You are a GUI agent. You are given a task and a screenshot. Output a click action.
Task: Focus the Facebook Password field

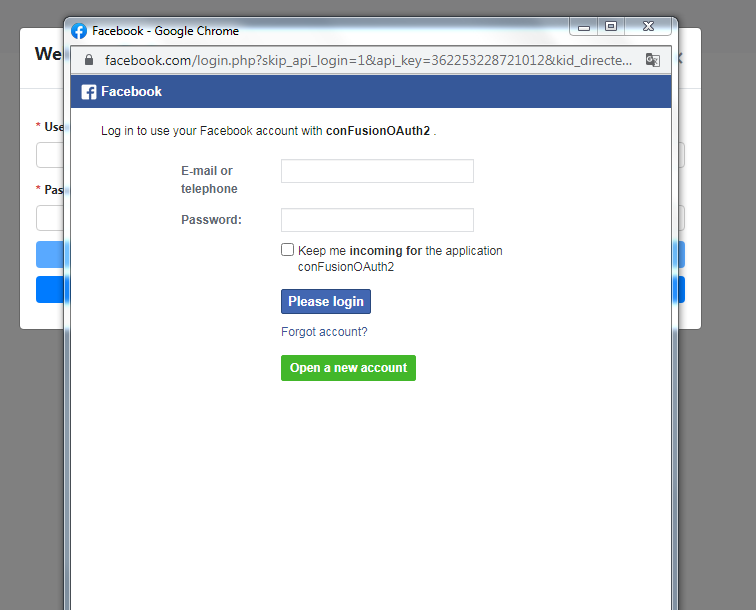377,220
